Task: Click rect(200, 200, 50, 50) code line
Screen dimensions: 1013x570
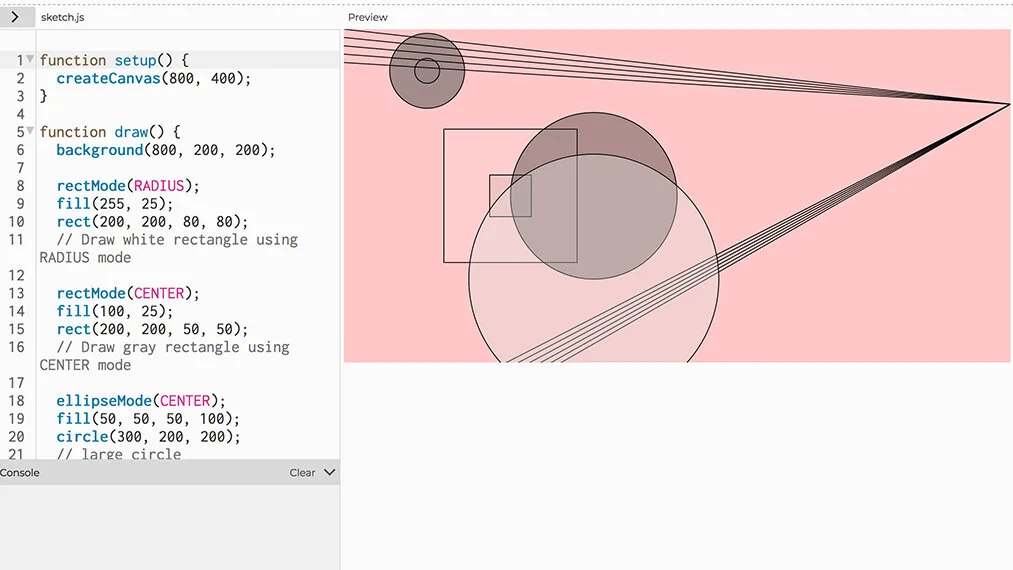Action: point(152,329)
